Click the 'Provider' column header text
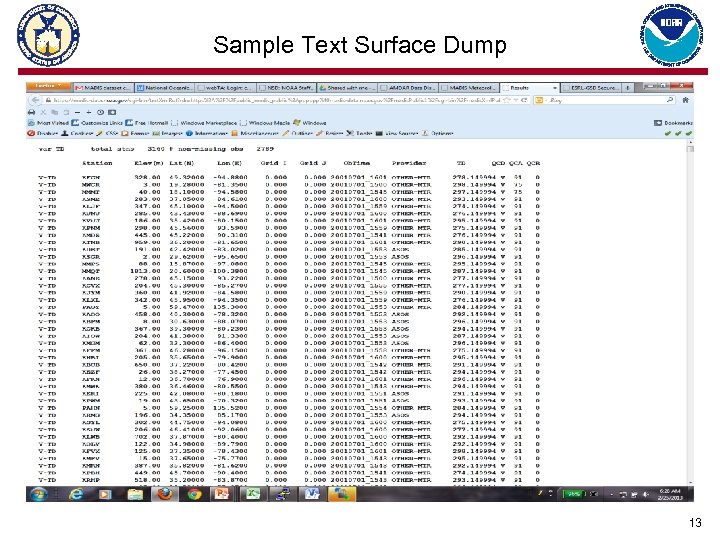Screen dimensions: 720x540 pos(409,163)
